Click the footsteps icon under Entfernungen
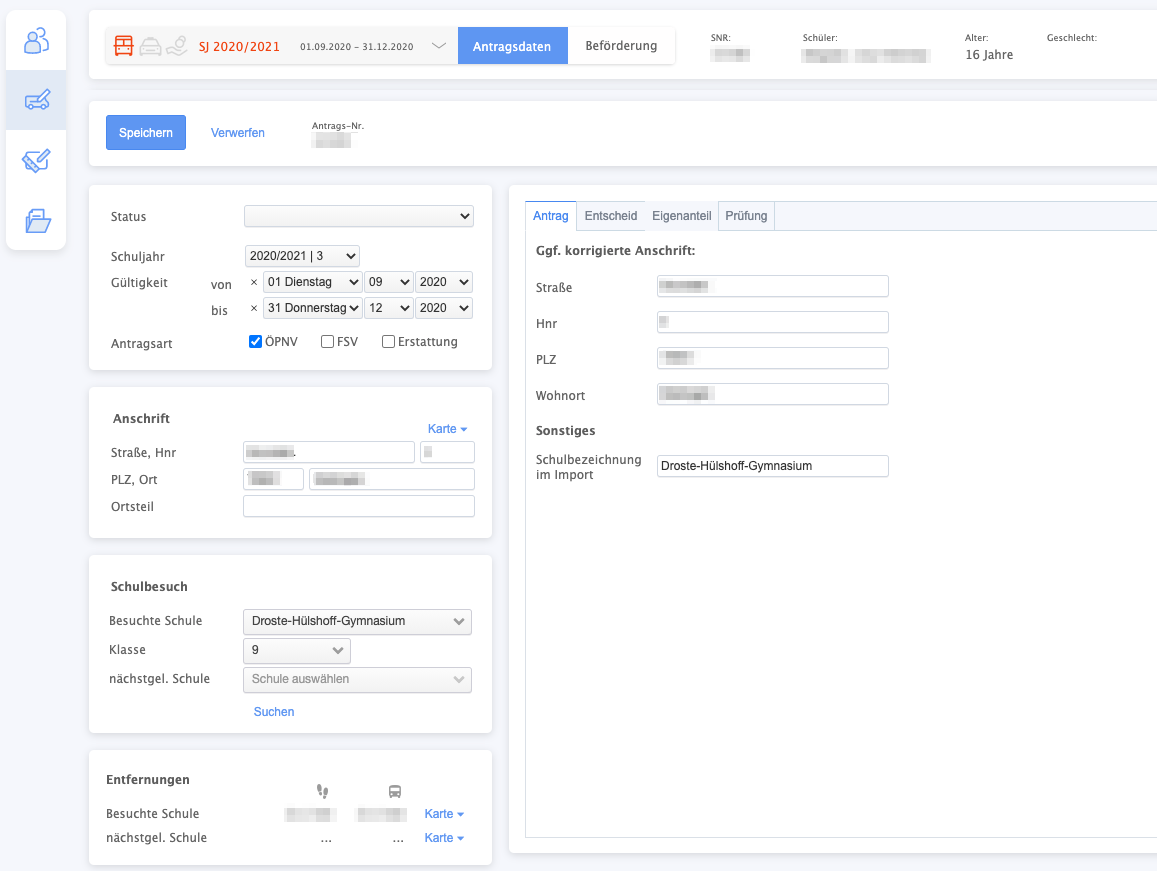 (x=322, y=791)
